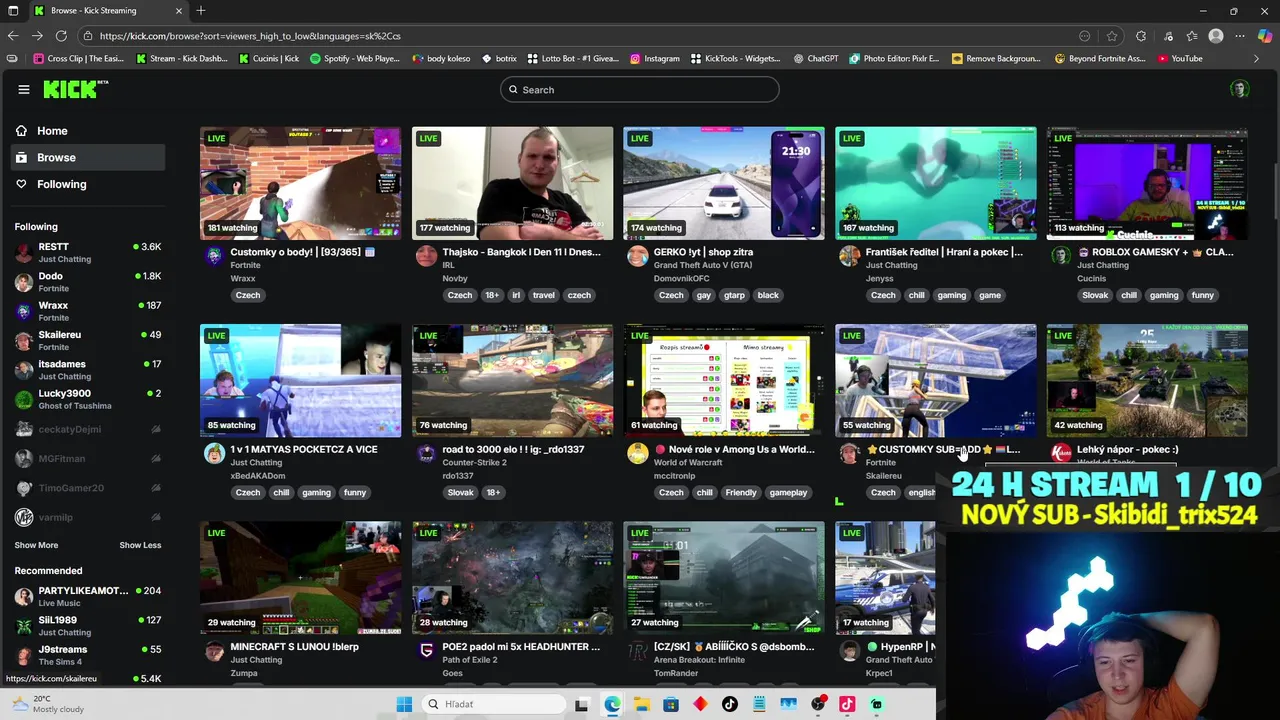Click the browser back arrow
The height and width of the screenshot is (720, 1280).
point(13,36)
